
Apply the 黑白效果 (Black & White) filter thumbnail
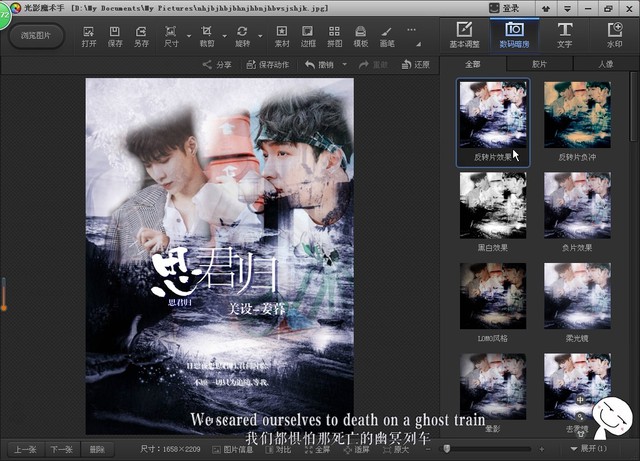pos(492,211)
